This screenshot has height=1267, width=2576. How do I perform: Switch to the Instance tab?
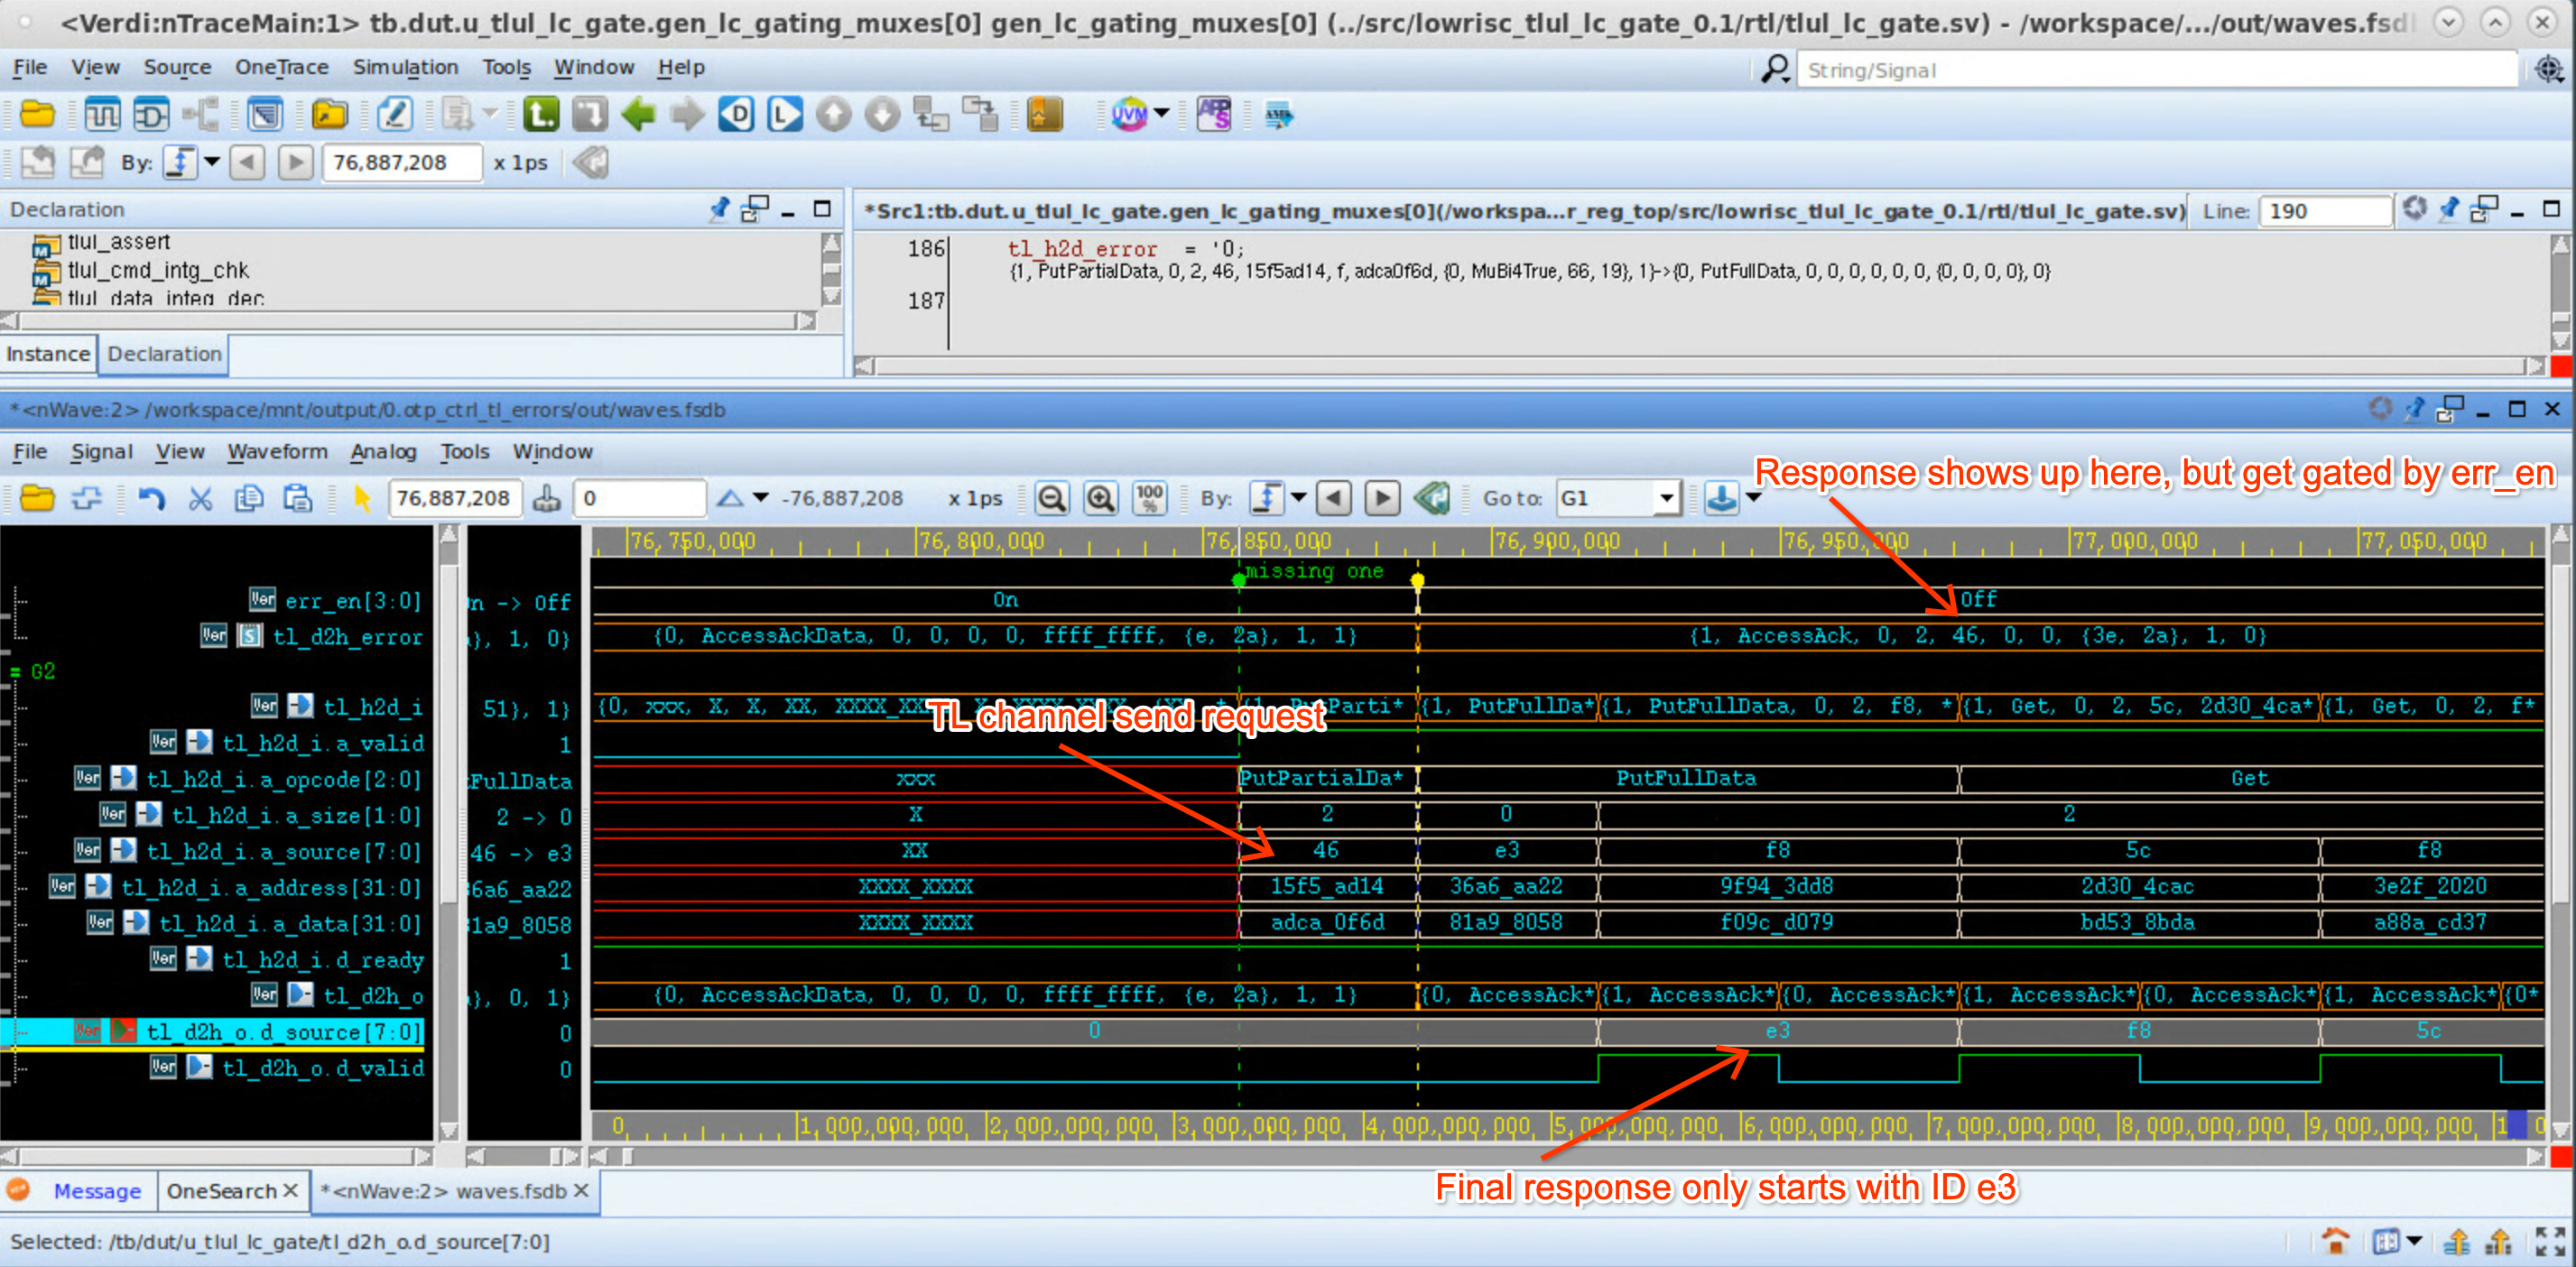point(48,354)
